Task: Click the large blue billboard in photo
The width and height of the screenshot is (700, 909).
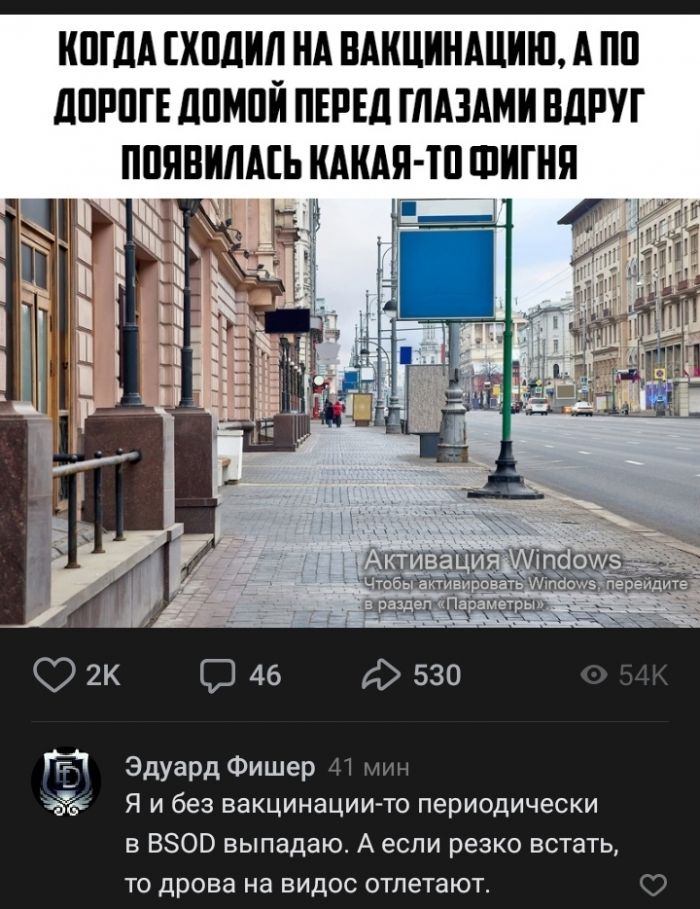Action: [x=447, y=274]
